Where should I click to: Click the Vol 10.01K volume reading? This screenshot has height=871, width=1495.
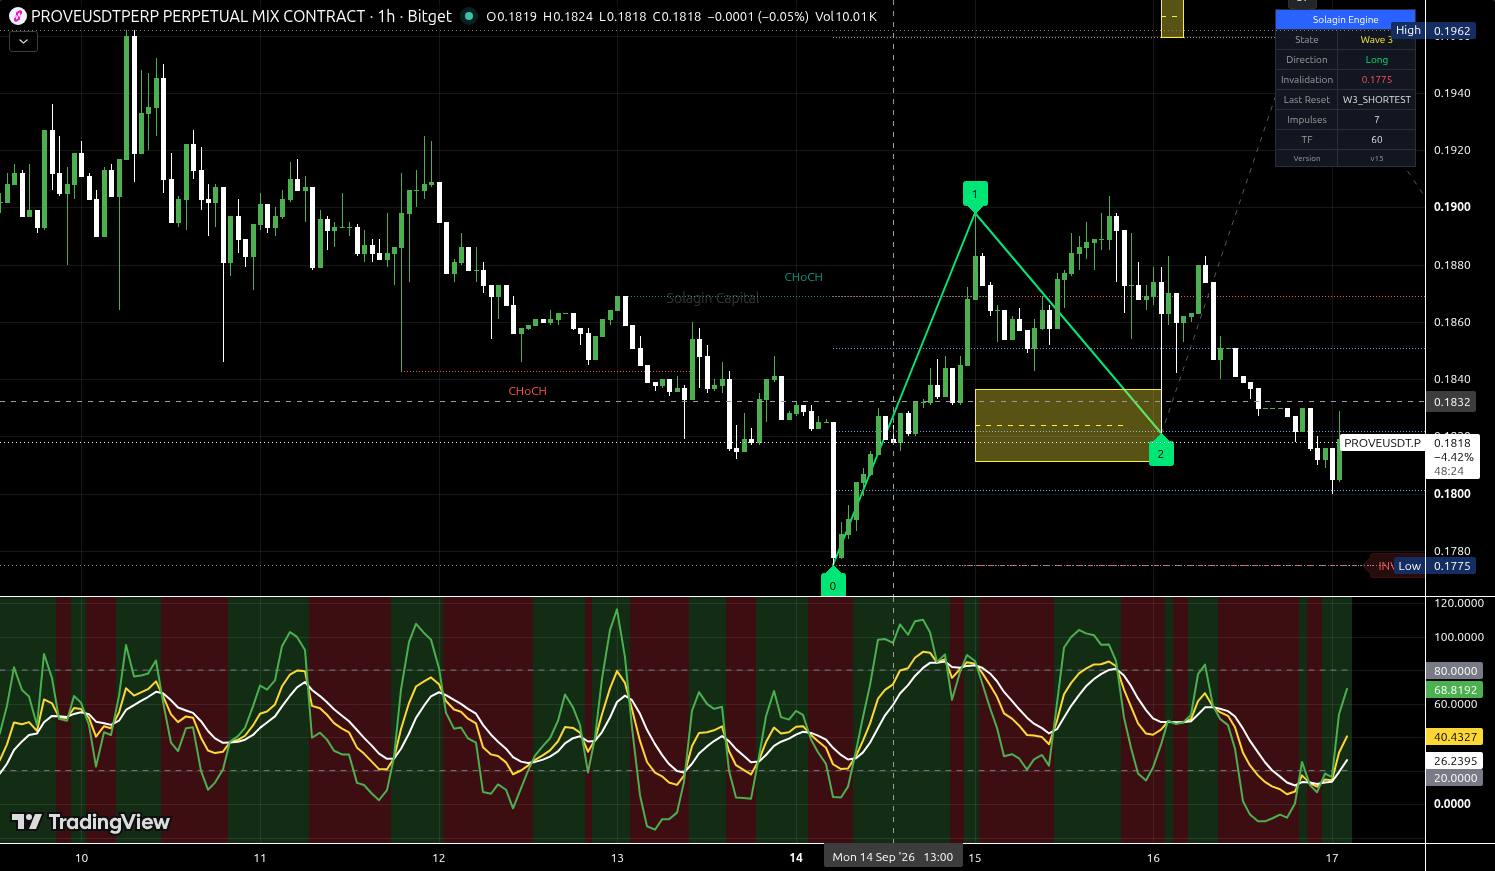(846, 17)
